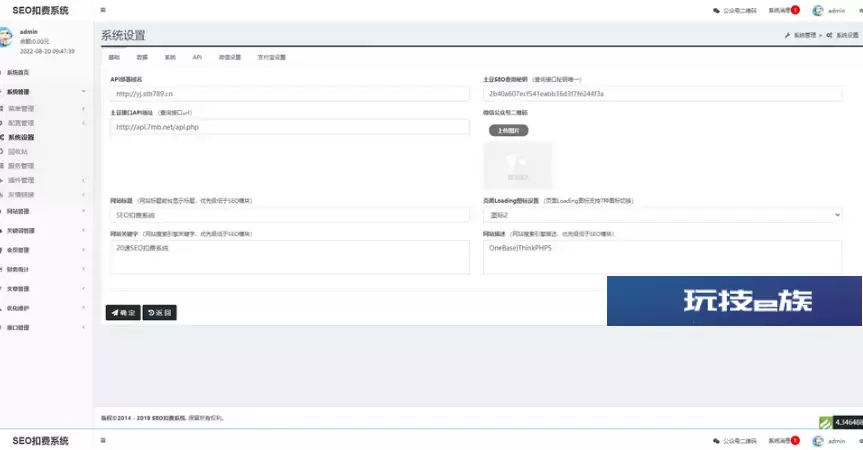The height and width of the screenshot is (450, 863).
Task: Expand the 财务统计 menu arrow
Action: [84, 269]
